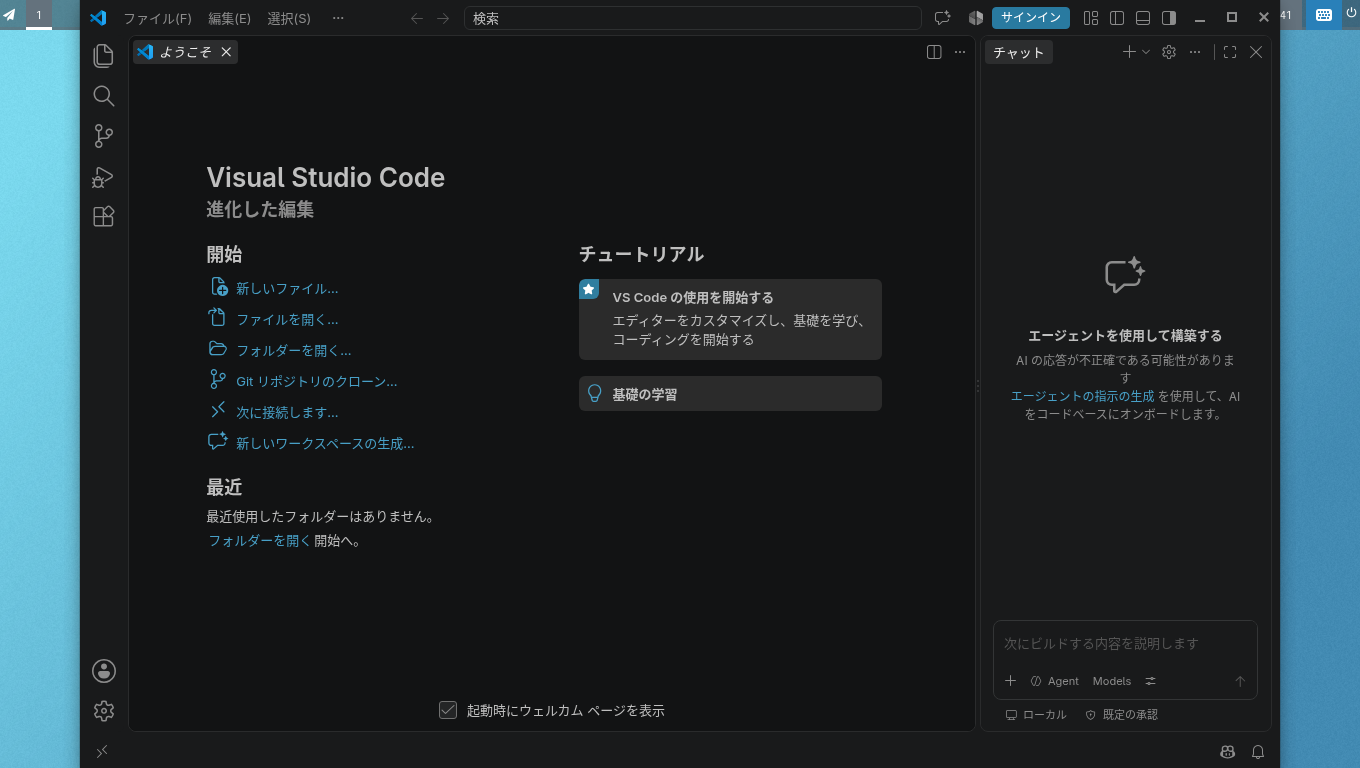Screen dimensions: 1360x768
Task: Open the VS Code の使用を開始する walkthrough
Action: 730,319
